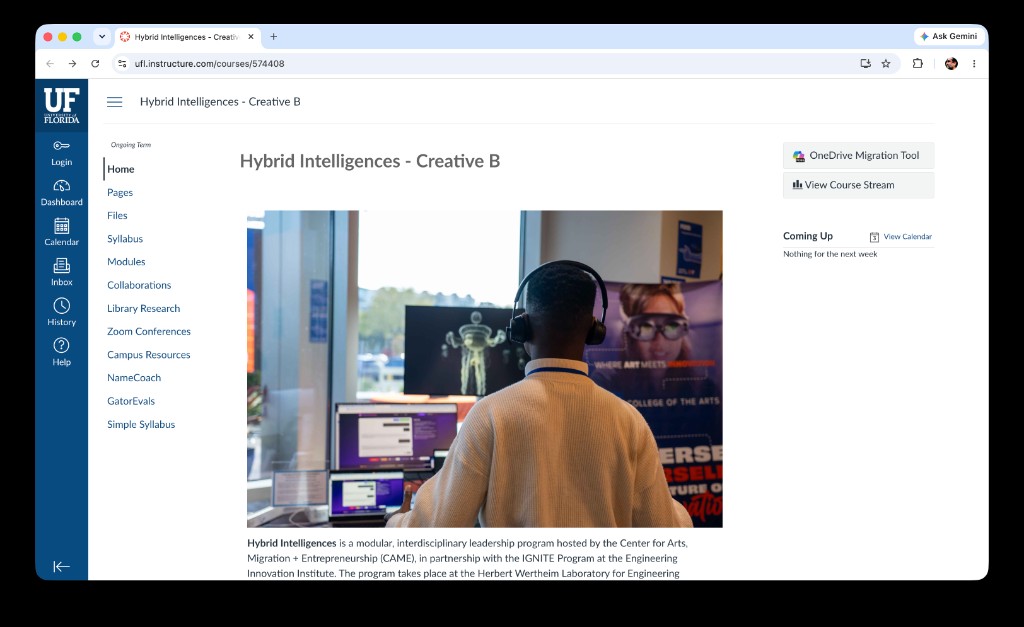1024x627 pixels.
Task: Go back with the browser back arrow
Action: (50, 63)
